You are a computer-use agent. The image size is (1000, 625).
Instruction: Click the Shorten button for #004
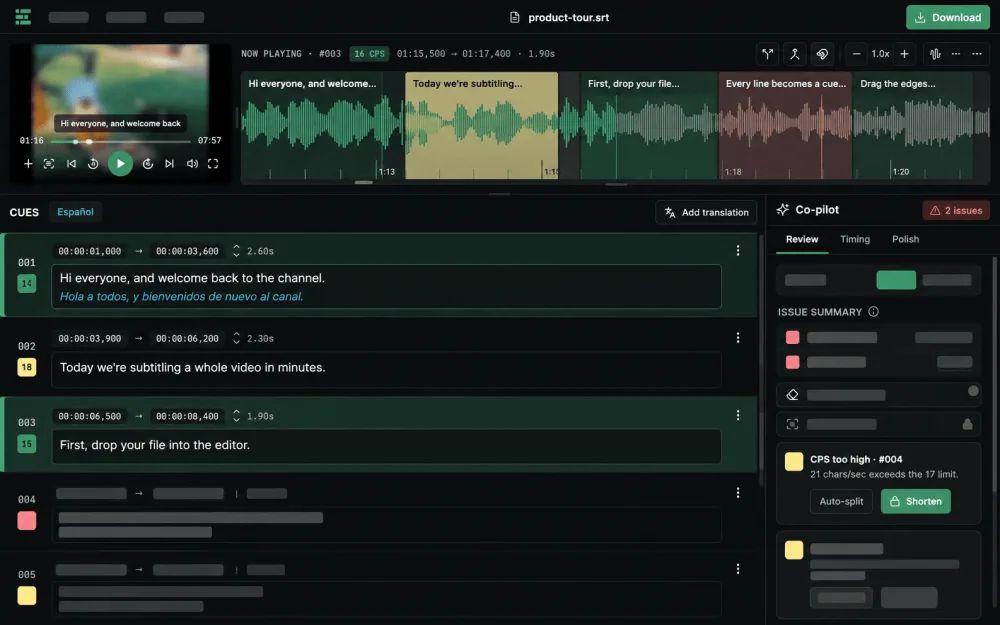(915, 501)
